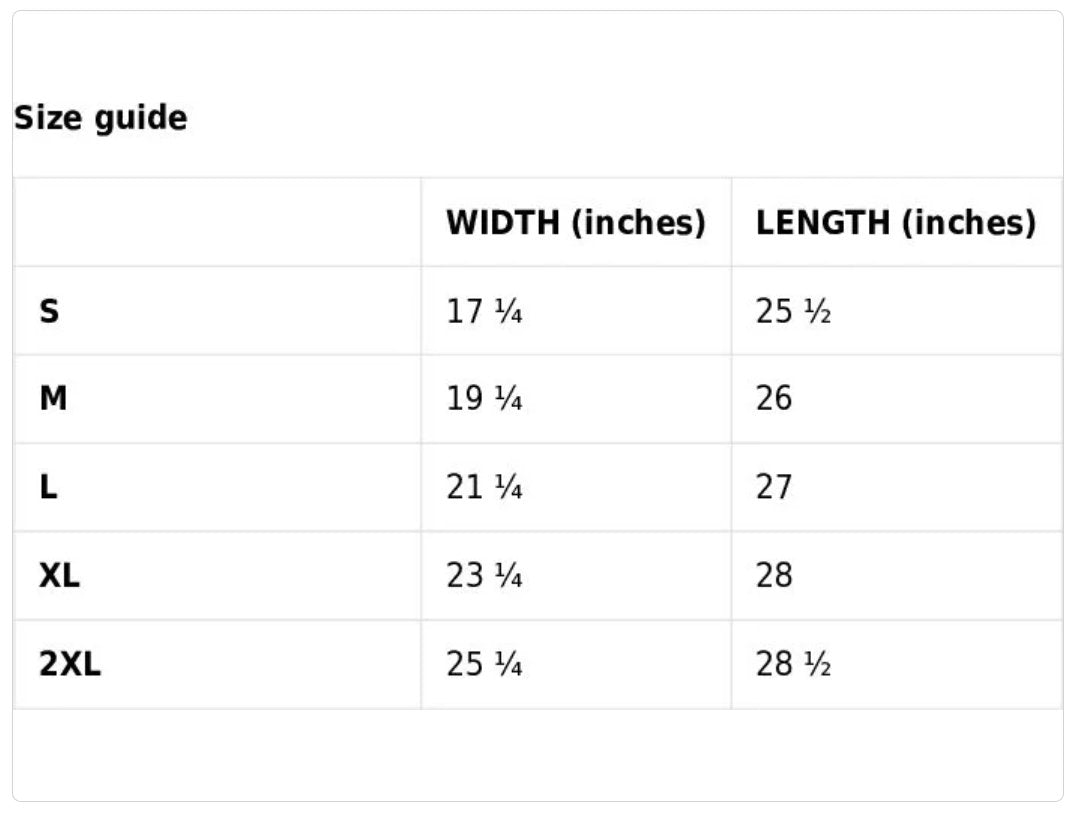Click the empty top-left header cell

pos(217,222)
